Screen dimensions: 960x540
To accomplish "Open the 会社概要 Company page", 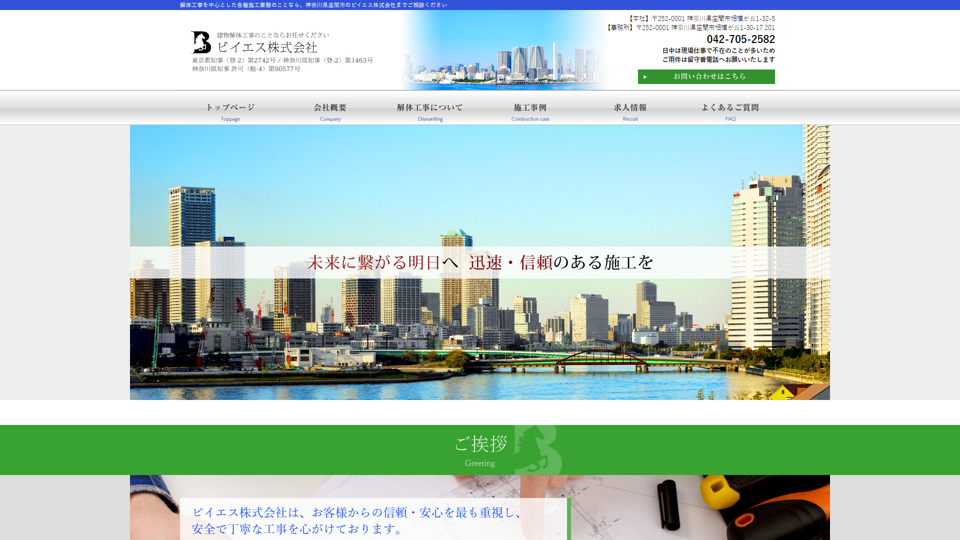I will [330, 111].
